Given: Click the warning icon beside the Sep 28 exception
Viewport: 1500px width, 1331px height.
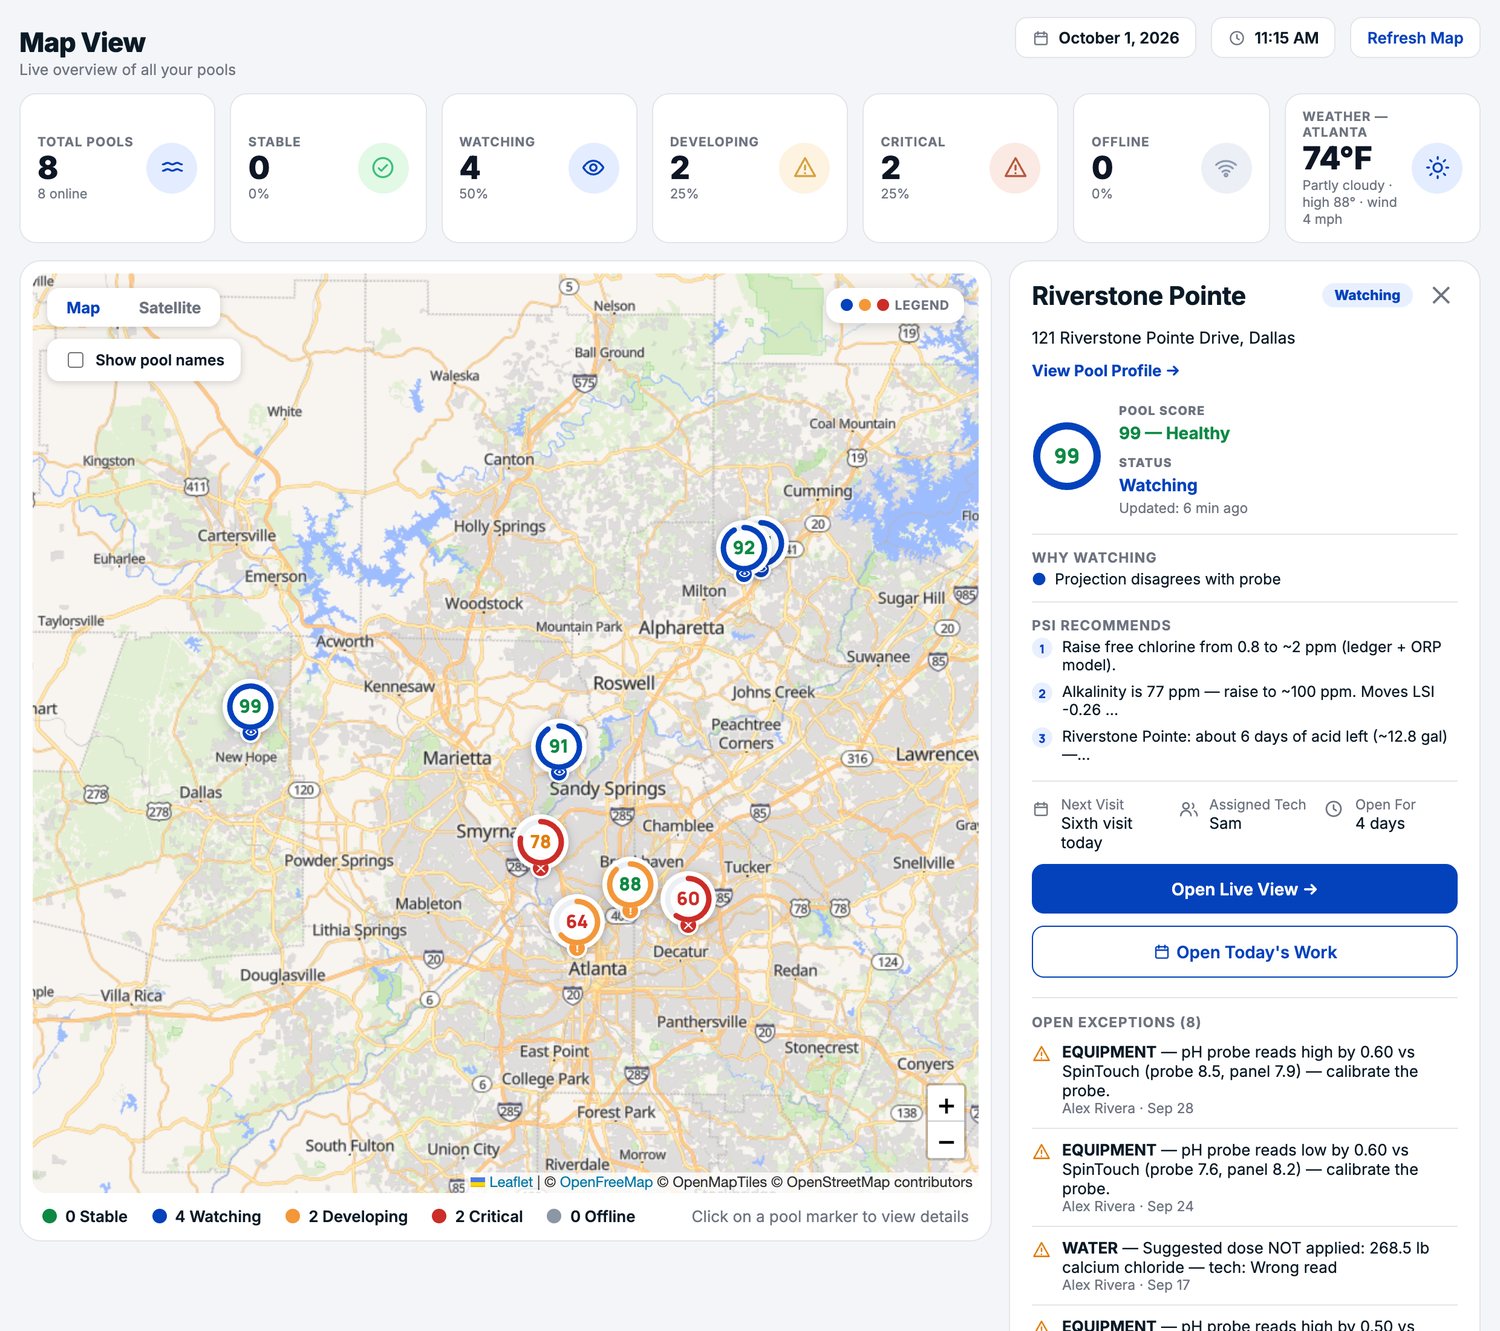Looking at the screenshot, I should (x=1041, y=1053).
